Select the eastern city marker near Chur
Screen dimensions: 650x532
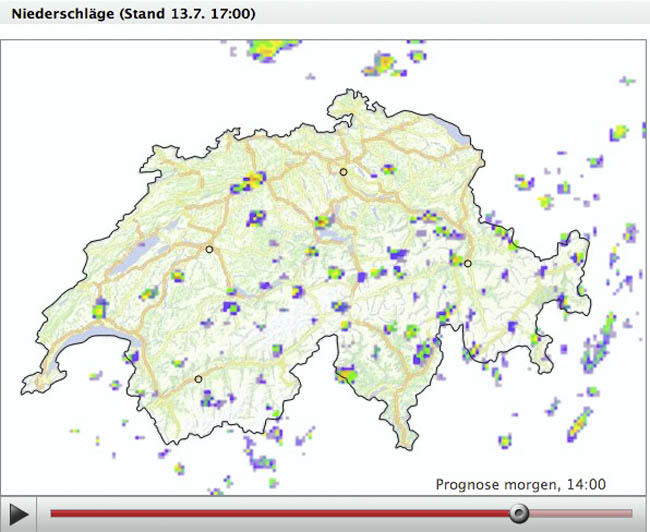point(468,263)
